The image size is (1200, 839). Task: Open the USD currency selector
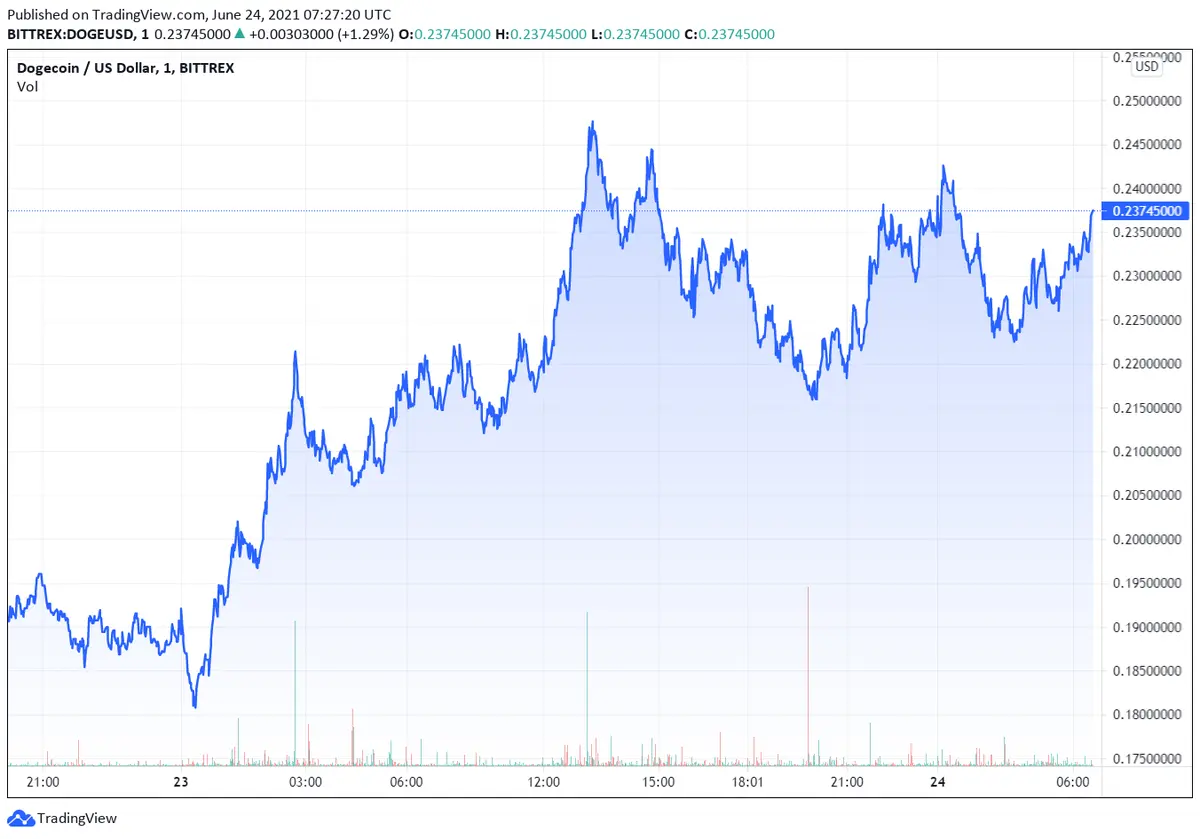[1146, 66]
